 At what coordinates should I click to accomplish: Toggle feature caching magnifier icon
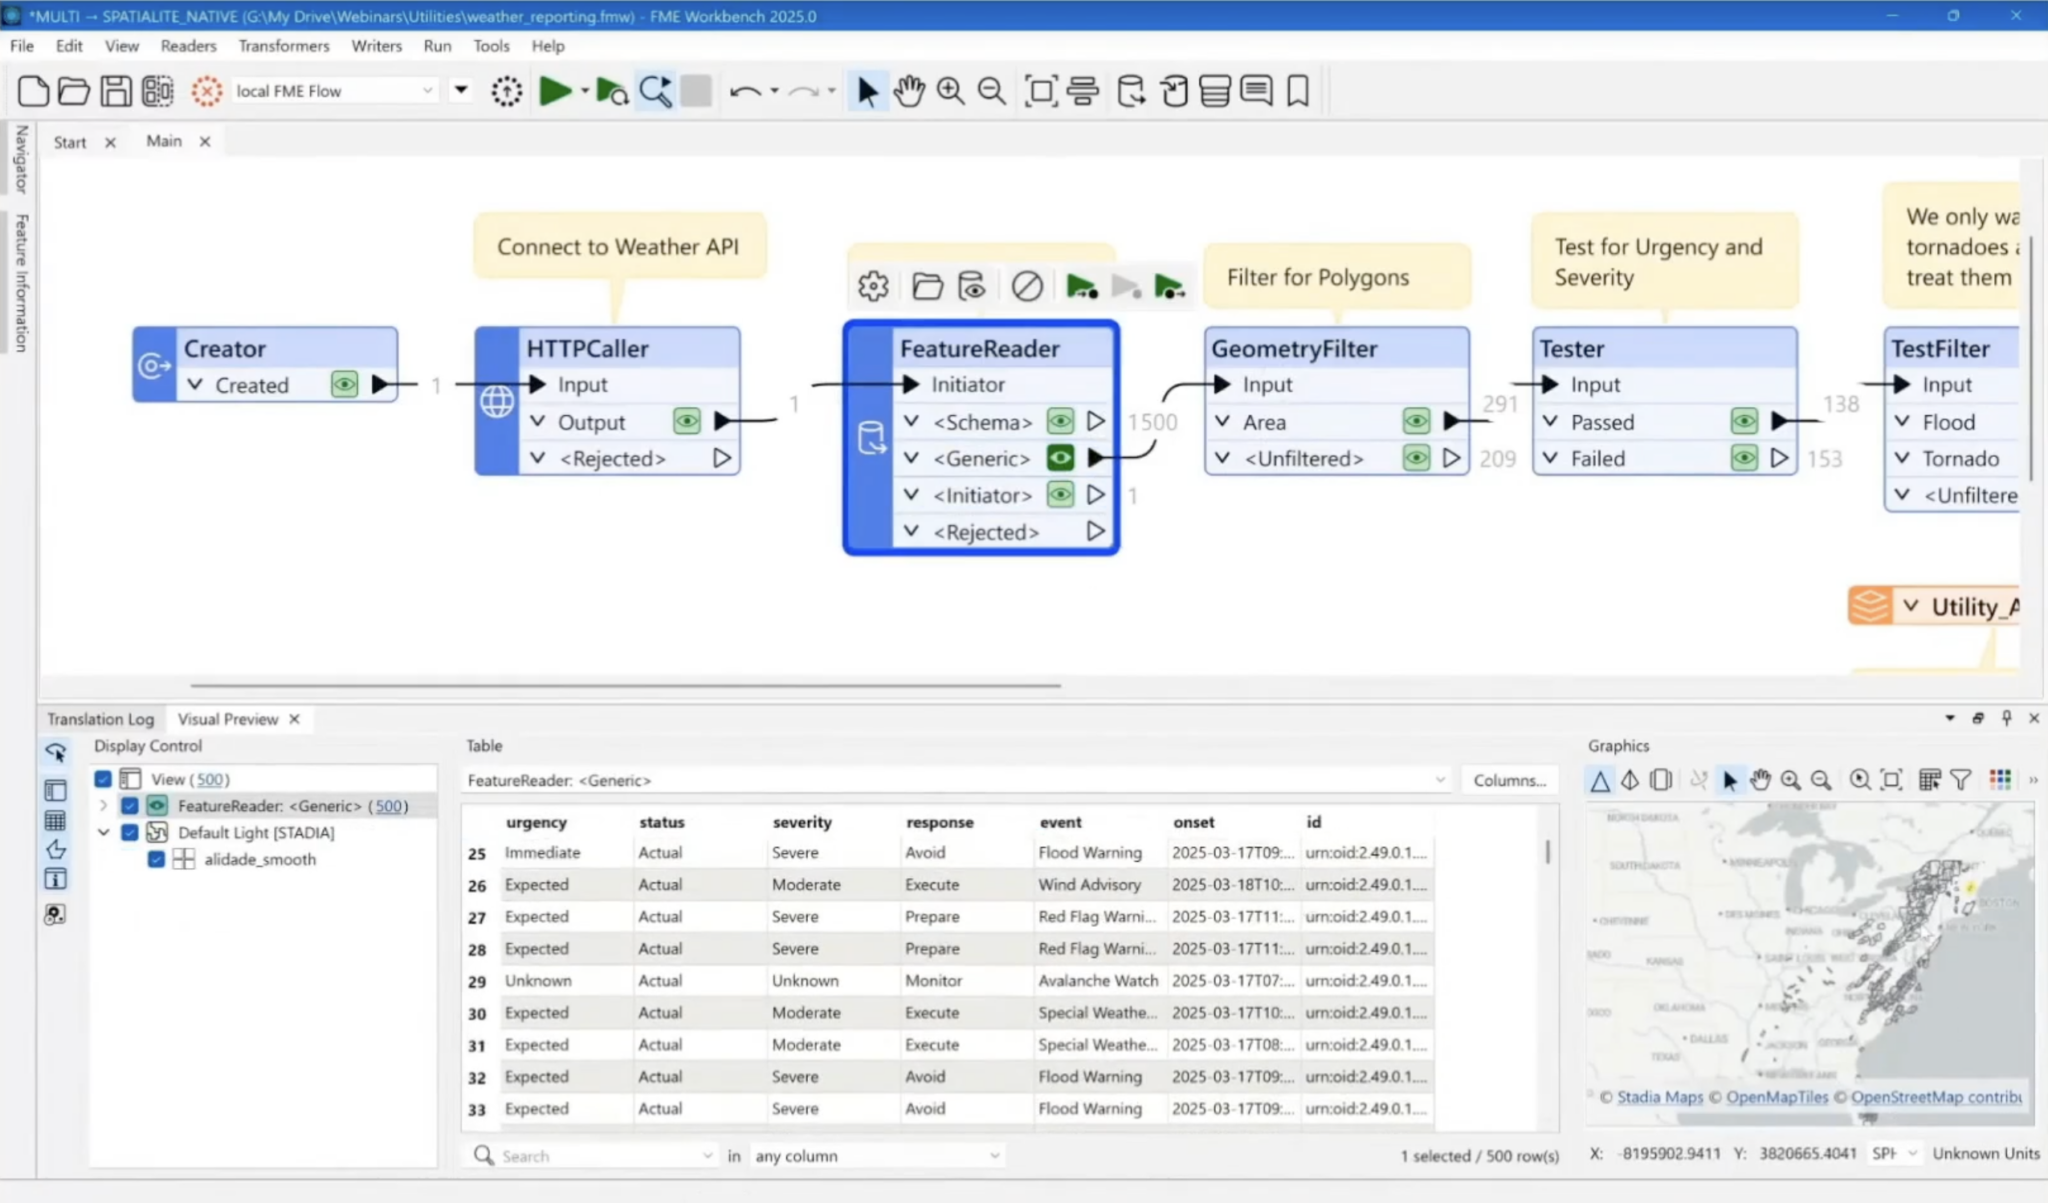655,91
